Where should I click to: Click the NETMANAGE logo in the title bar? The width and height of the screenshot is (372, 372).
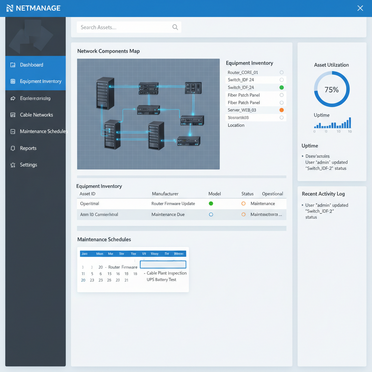(x=33, y=8)
